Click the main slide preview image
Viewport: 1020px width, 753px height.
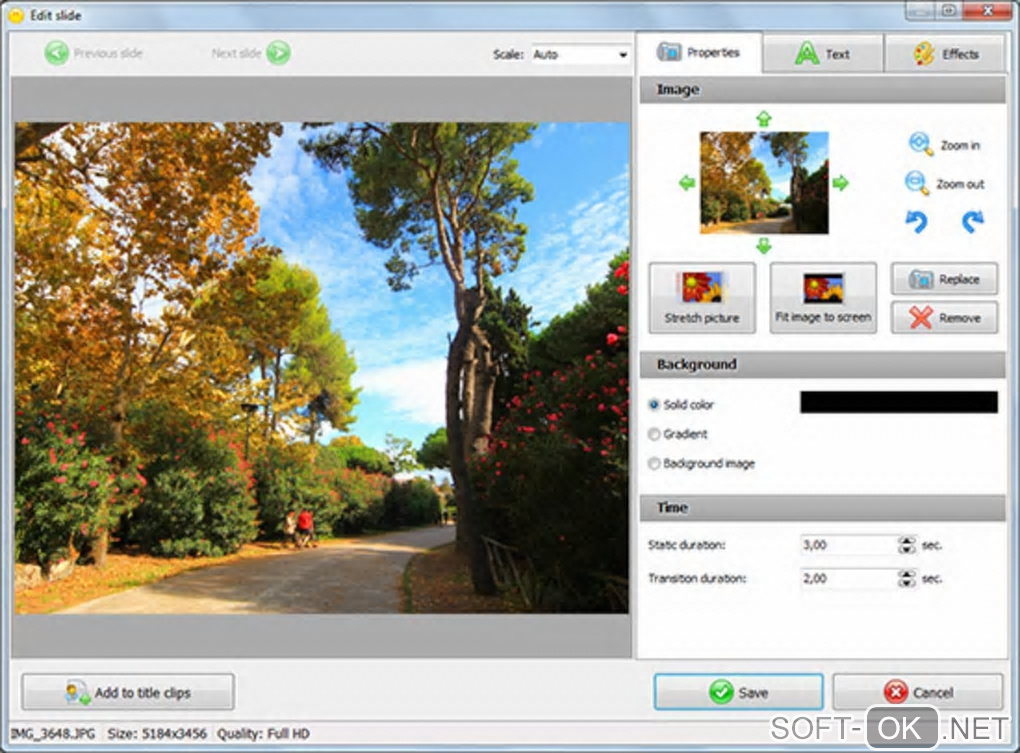click(322, 368)
